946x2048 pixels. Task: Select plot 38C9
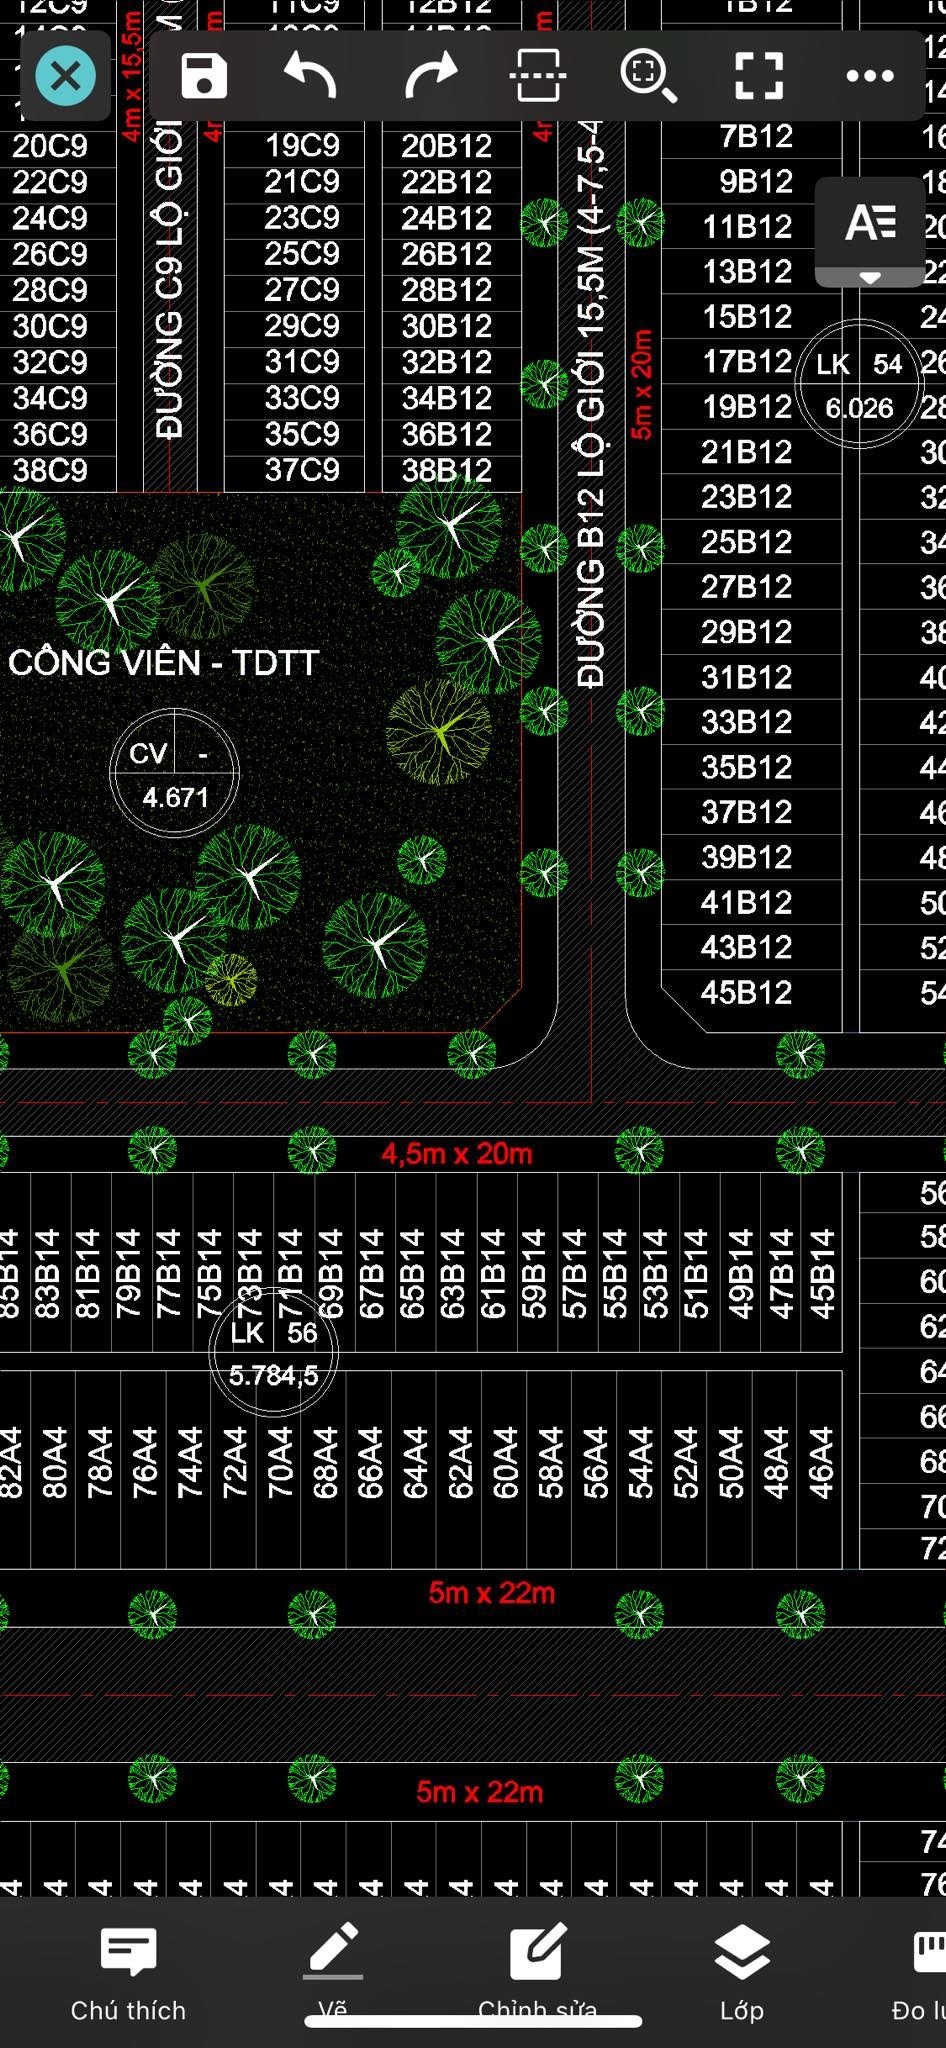(x=50, y=471)
